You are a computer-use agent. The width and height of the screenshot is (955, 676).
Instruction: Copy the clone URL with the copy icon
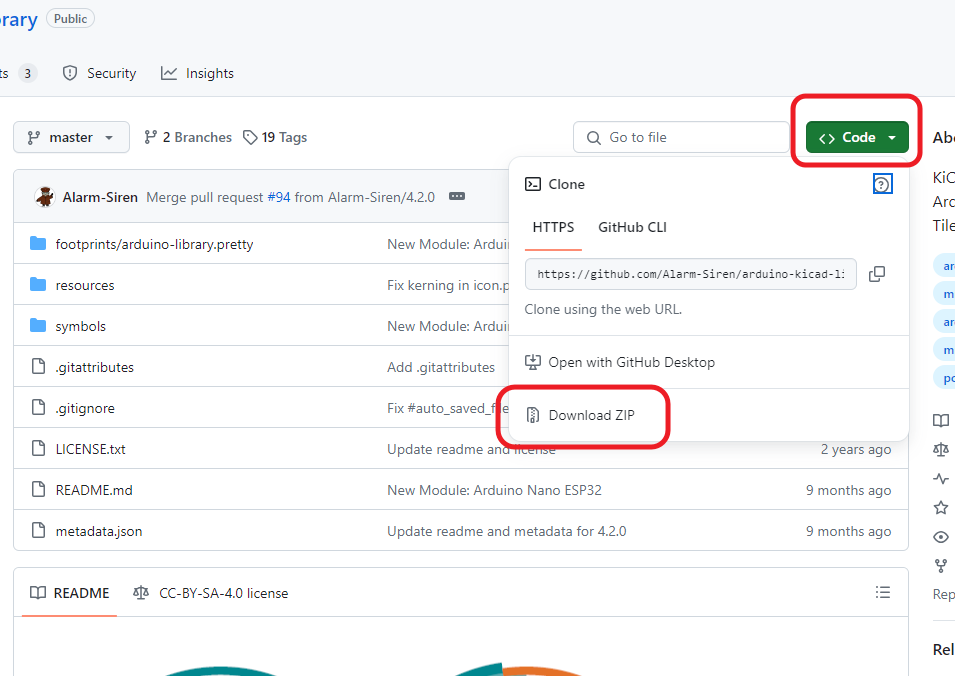876,274
